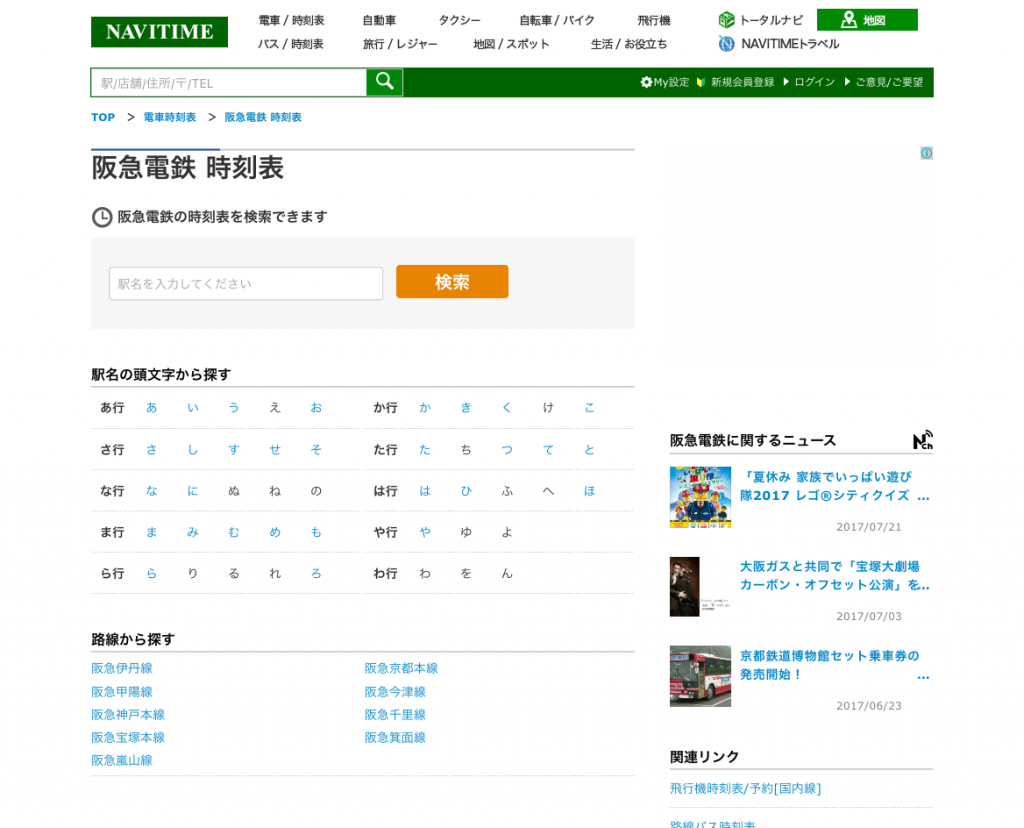Open 阪急今津線 line
This screenshot has height=828, width=1024.
395,692
